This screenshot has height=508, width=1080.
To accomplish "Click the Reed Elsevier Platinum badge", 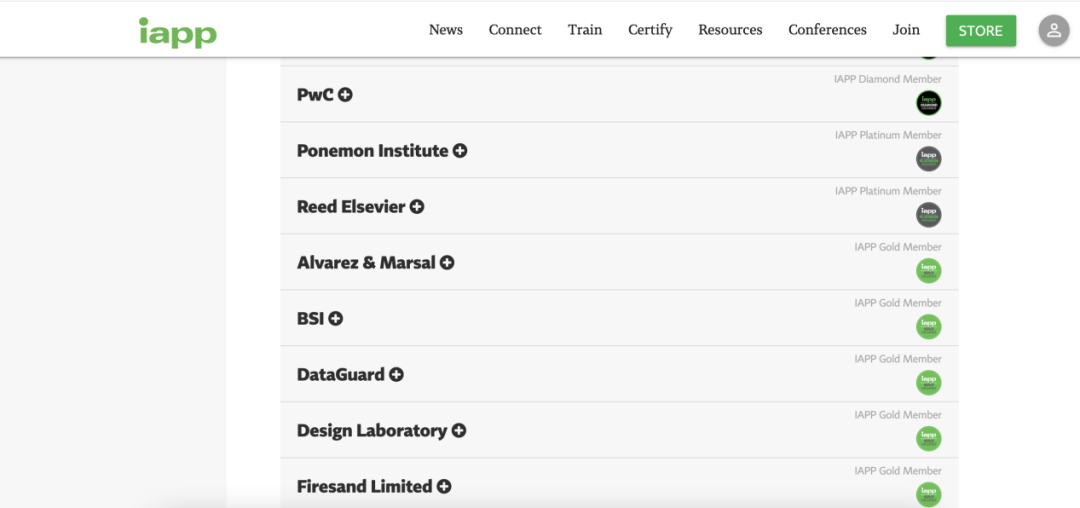I will click(x=928, y=215).
